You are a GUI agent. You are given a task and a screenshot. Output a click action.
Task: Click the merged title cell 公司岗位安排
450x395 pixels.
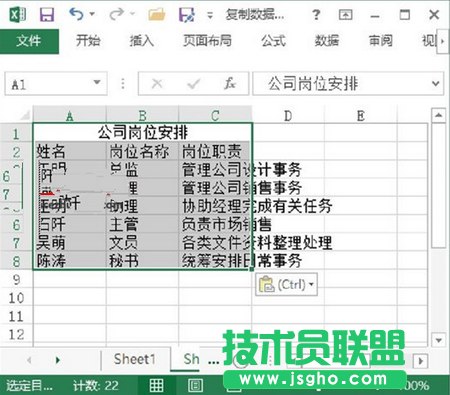click(x=143, y=133)
